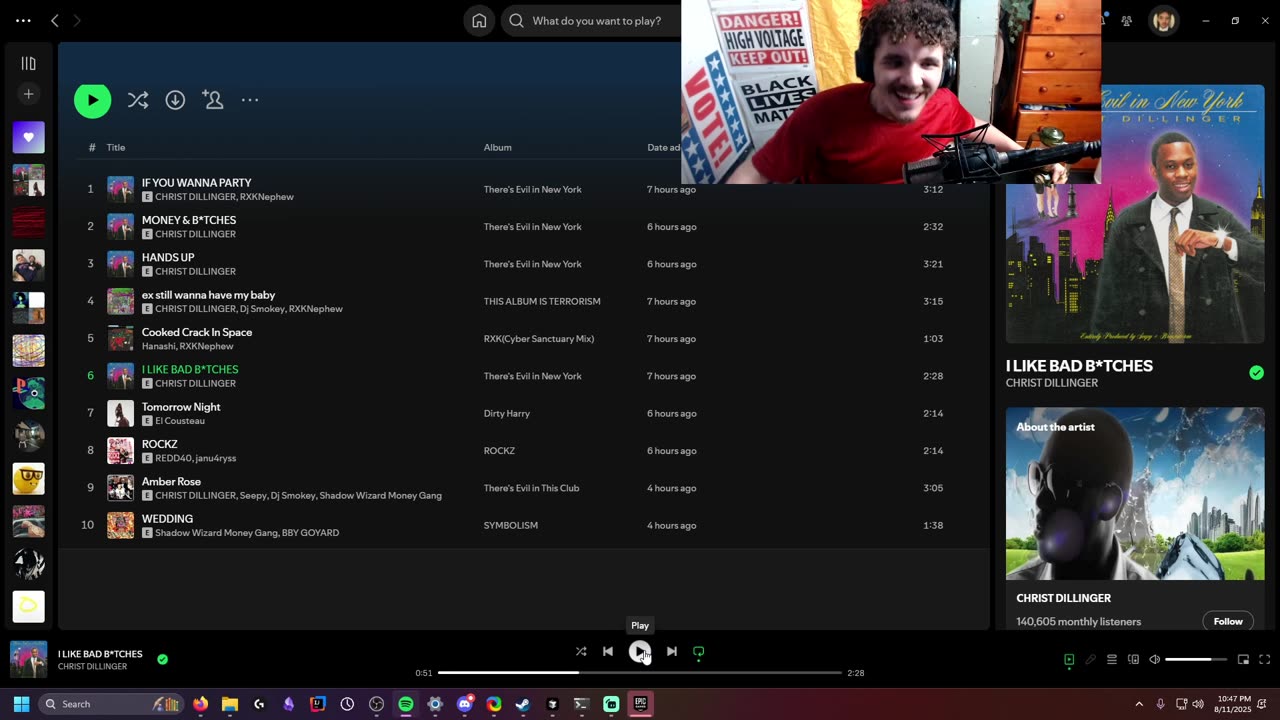Open artist El Cousteau

click(x=180, y=421)
